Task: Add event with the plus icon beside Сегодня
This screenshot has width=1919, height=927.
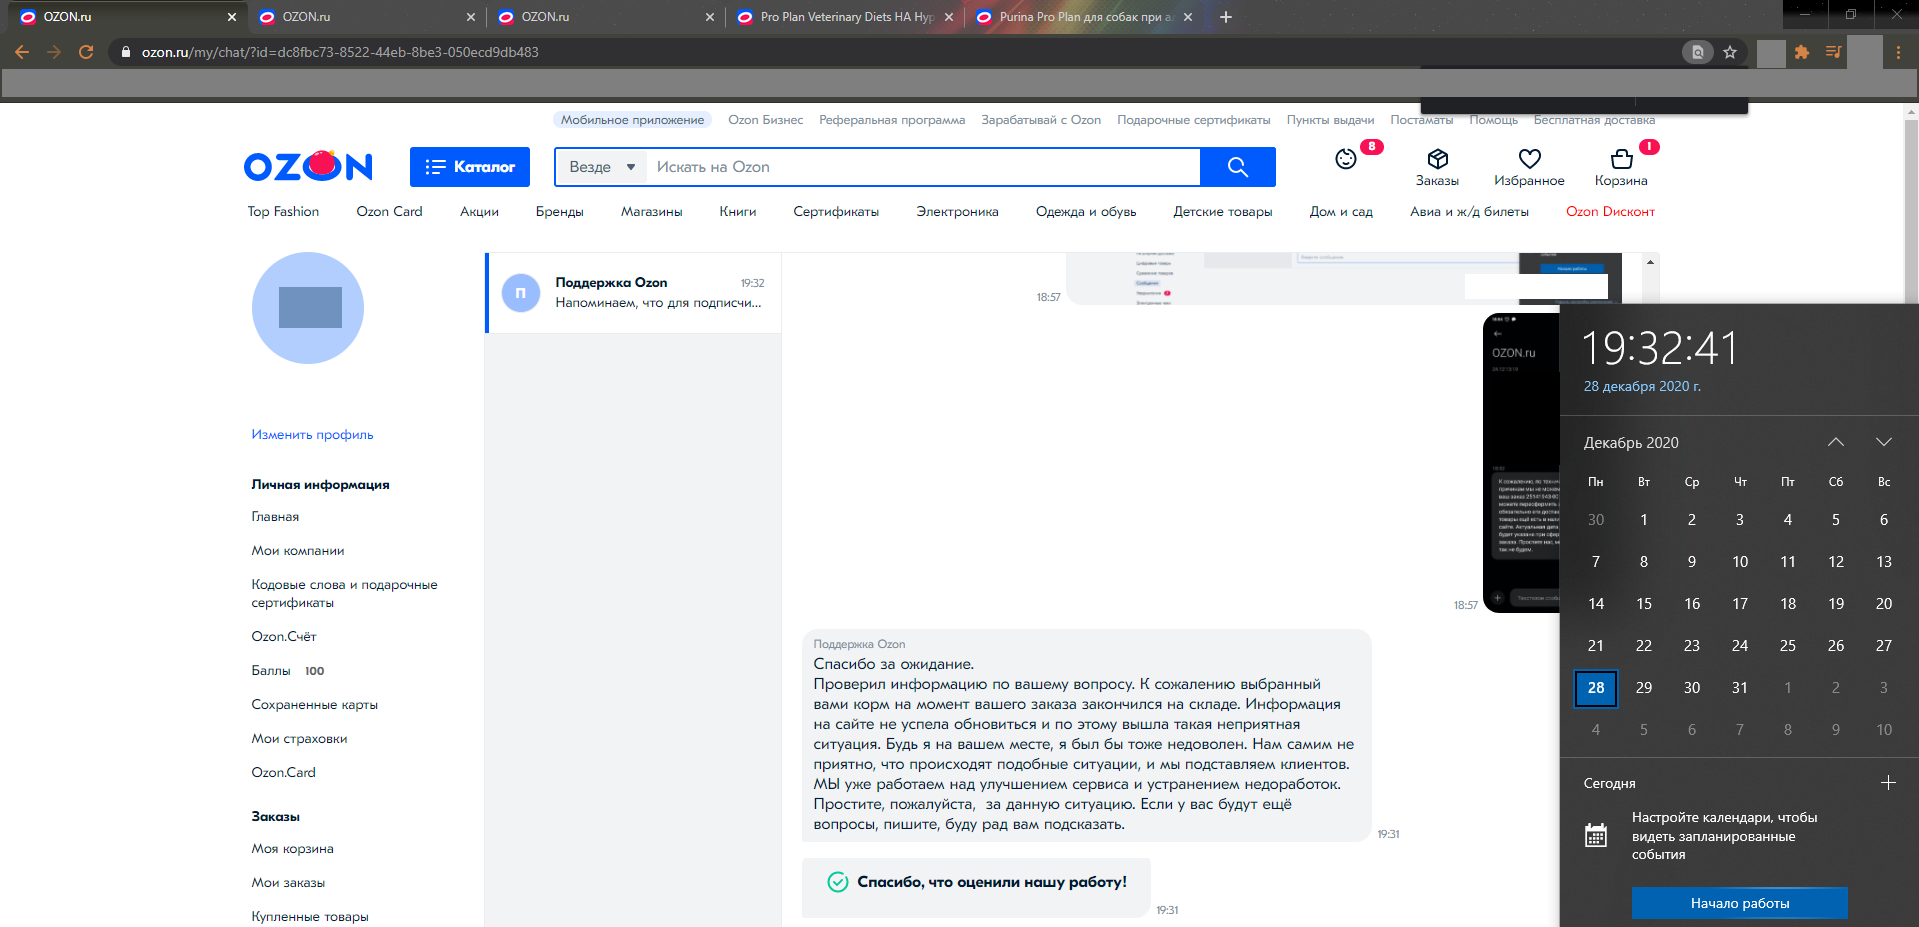Action: (1888, 783)
